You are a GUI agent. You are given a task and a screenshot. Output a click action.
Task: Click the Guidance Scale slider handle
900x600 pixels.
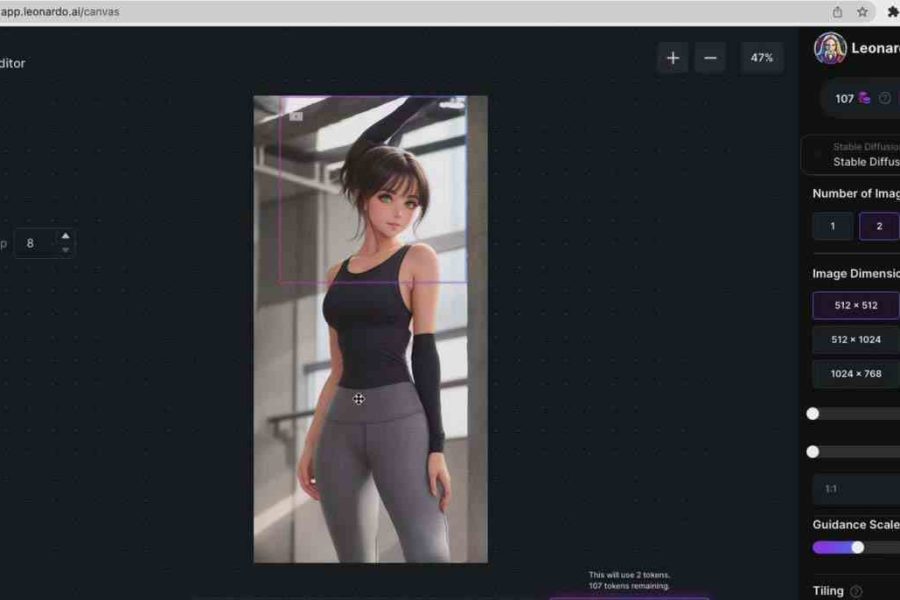[x=857, y=547]
